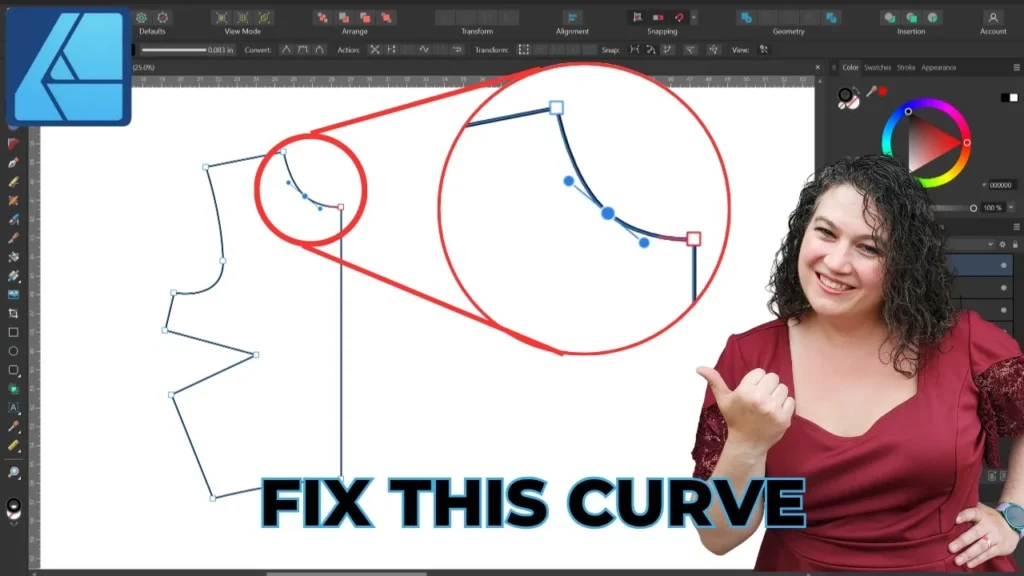Screen dimensions: 1024x576
Task: Pick the color picker eyedropper in Color panel
Action: 871,92
